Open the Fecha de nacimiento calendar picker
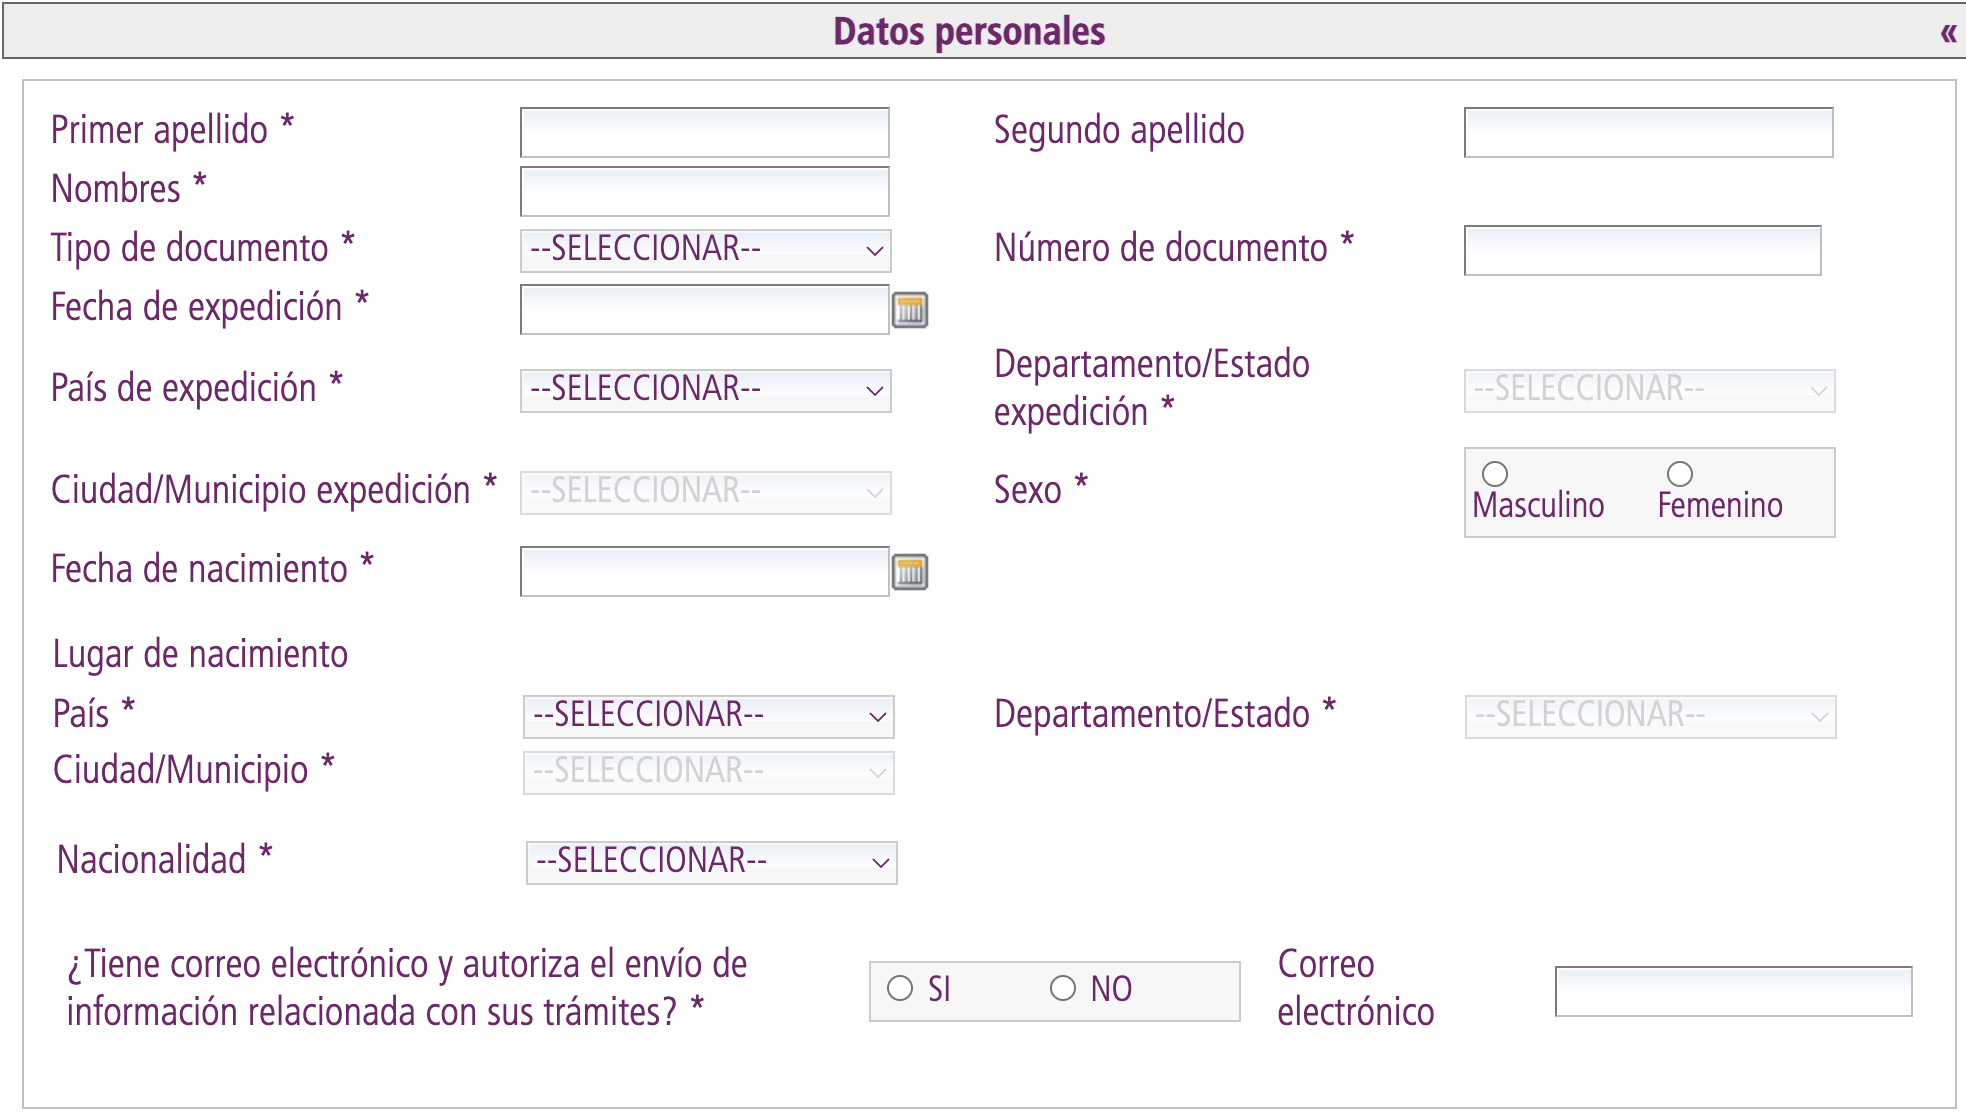The image size is (1966, 1120). point(909,572)
